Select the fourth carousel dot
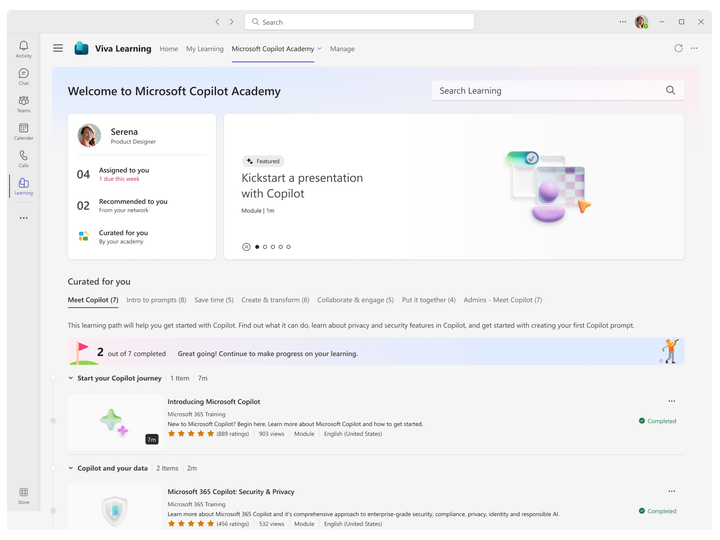720x540 pixels. [x=281, y=247]
